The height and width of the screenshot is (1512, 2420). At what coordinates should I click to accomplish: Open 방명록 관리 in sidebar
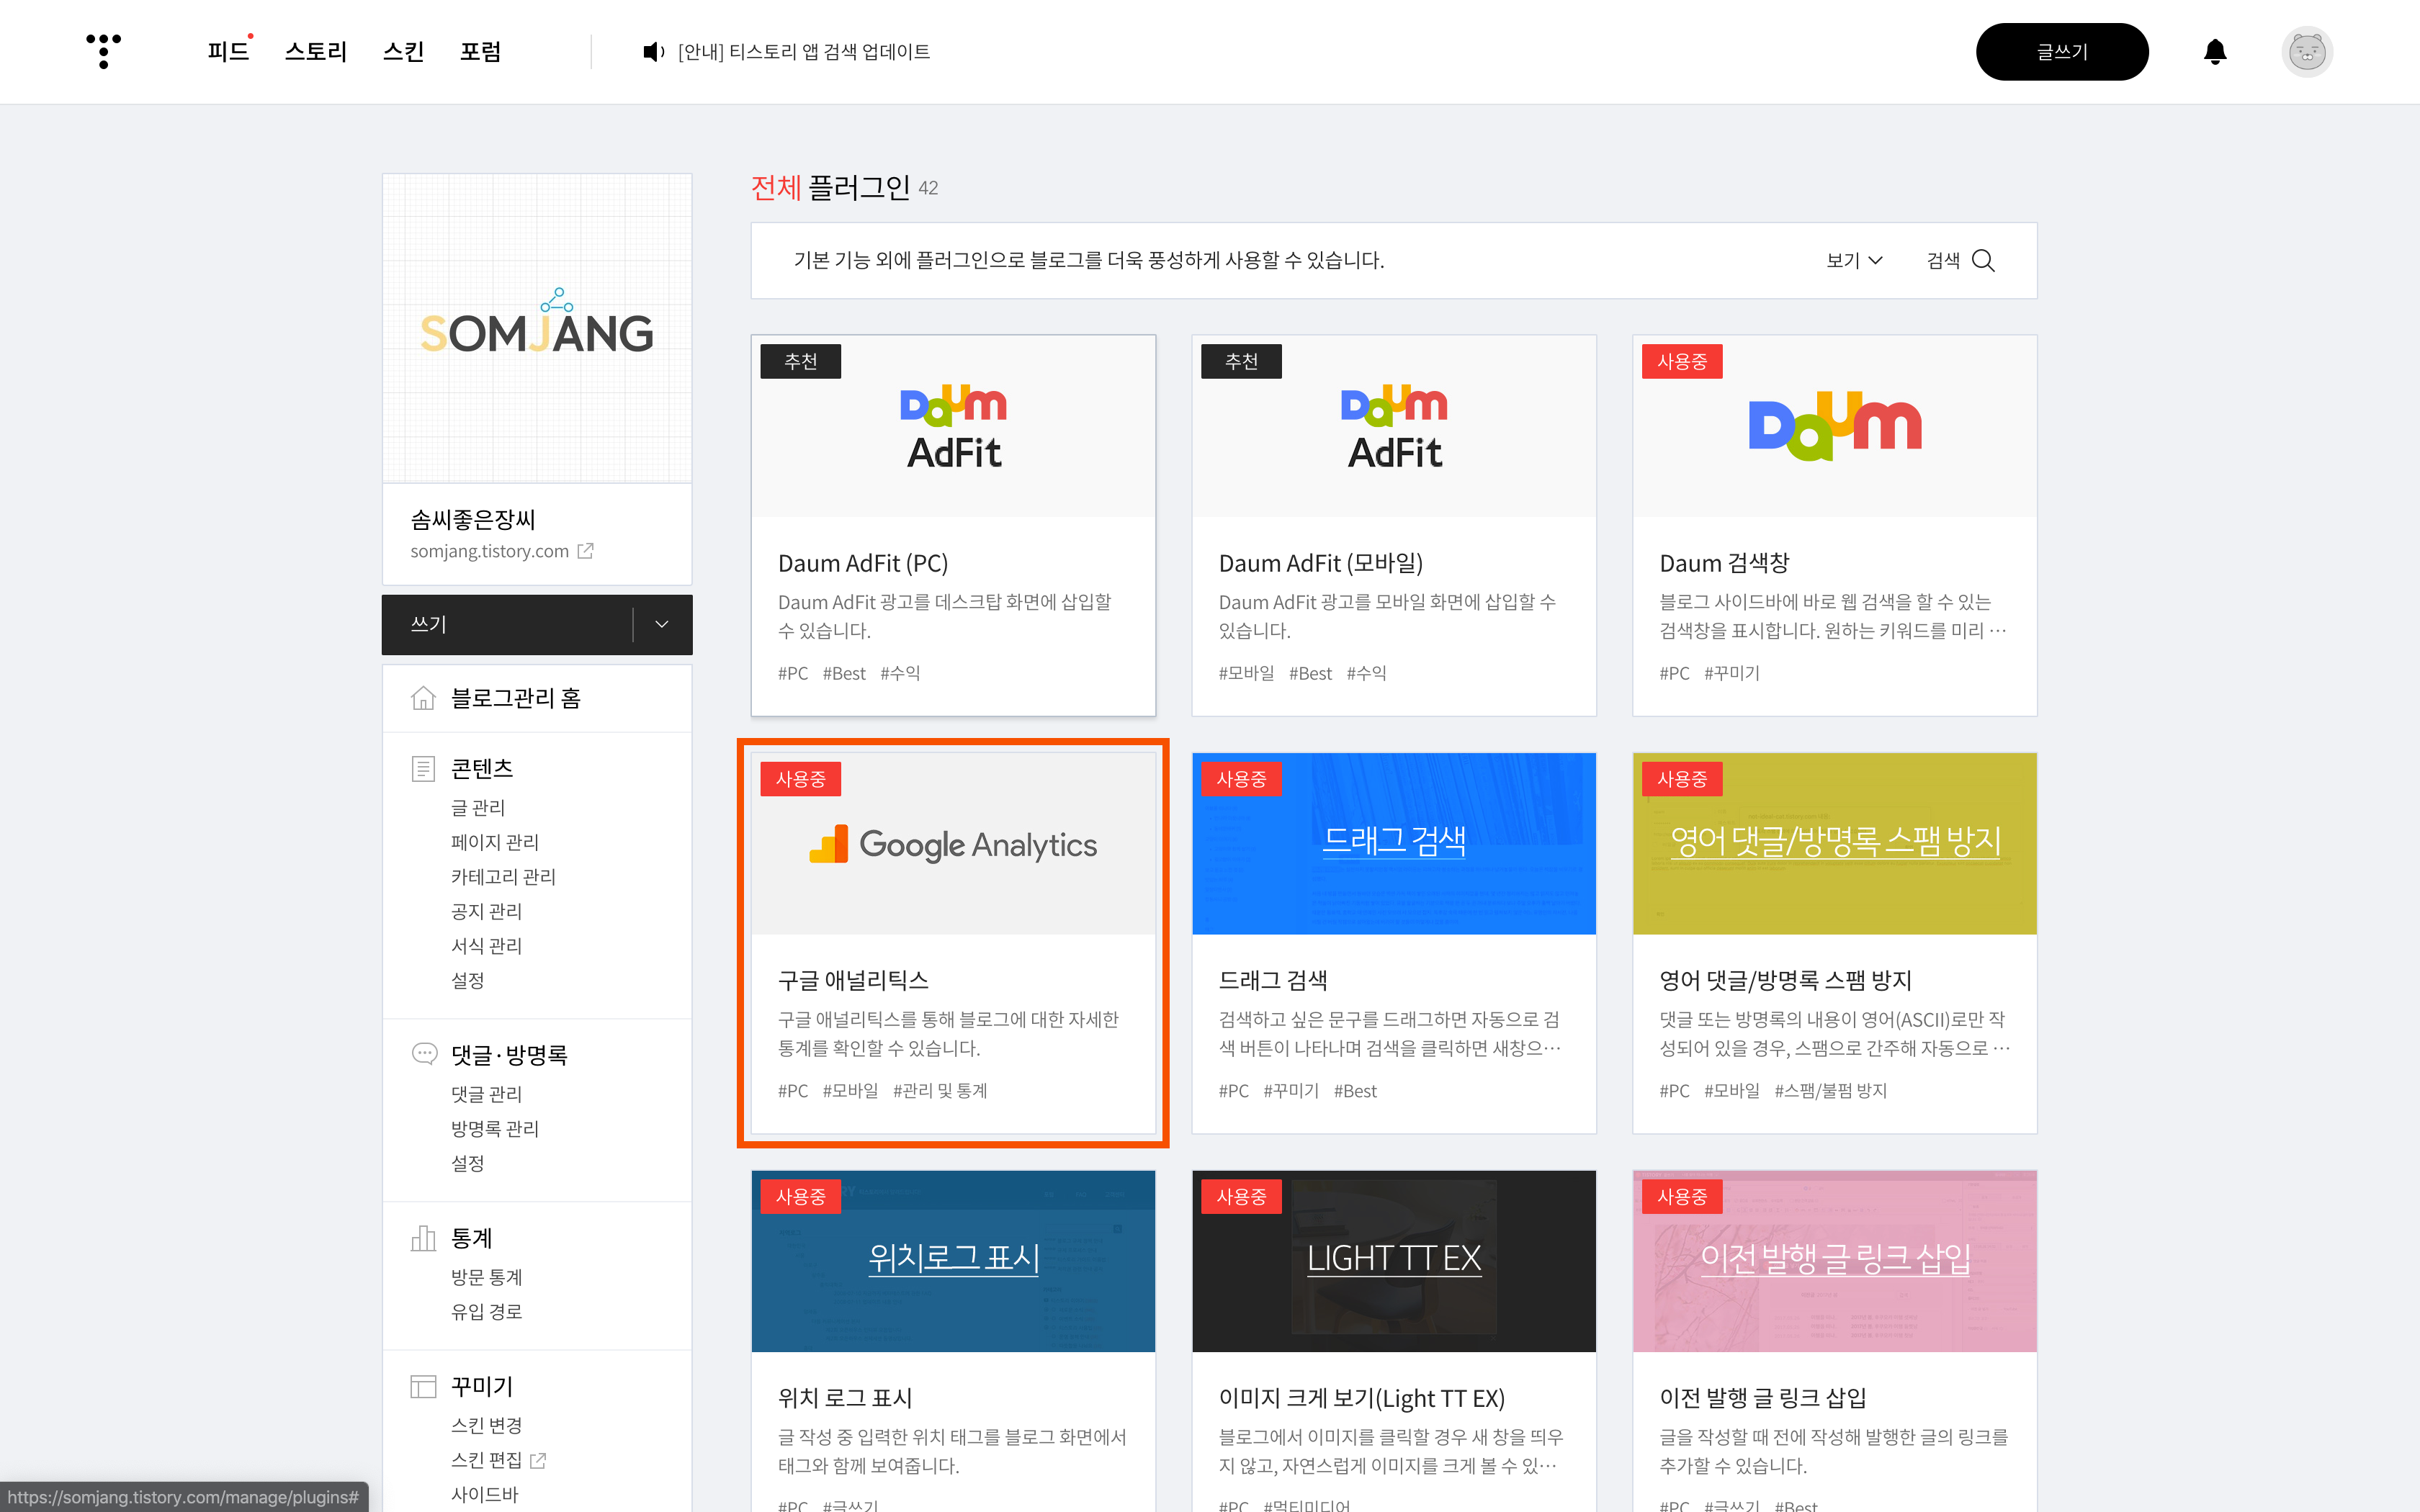[495, 1129]
